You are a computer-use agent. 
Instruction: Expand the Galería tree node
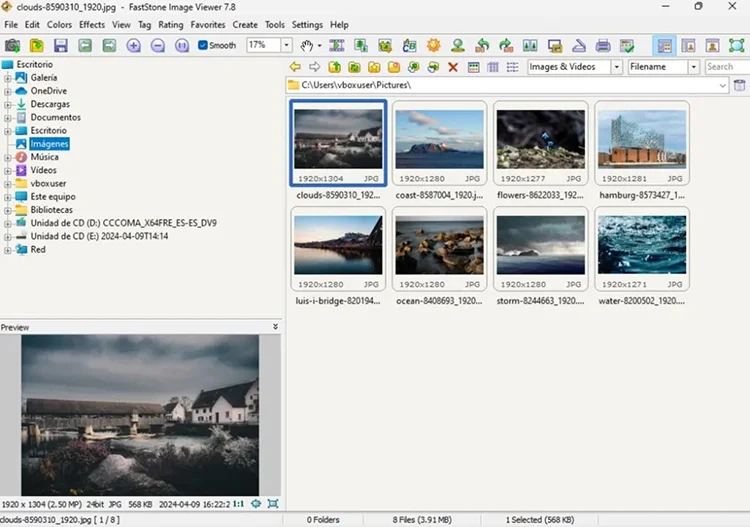[x=7, y=78]
